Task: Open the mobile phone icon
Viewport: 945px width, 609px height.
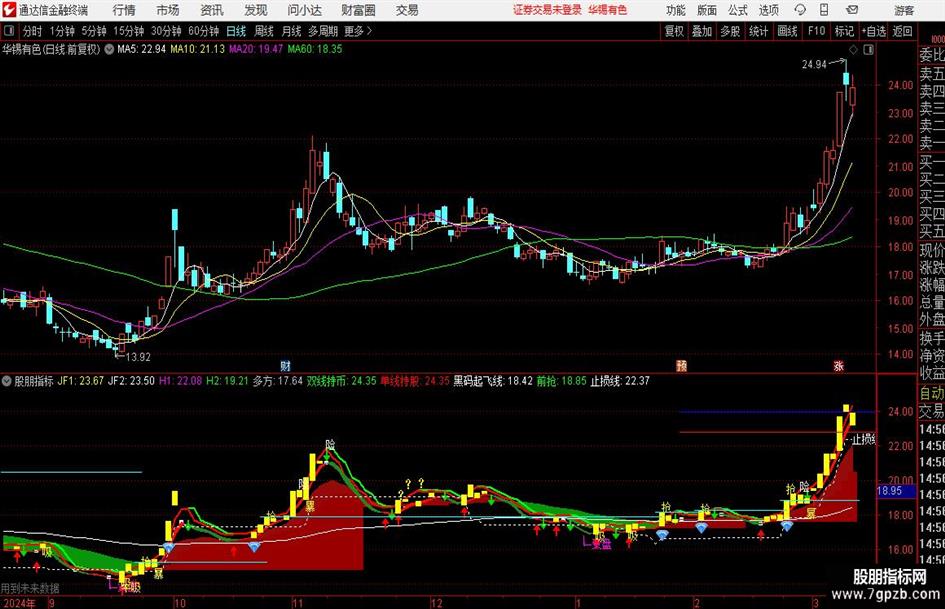Action: click(824, 10)
